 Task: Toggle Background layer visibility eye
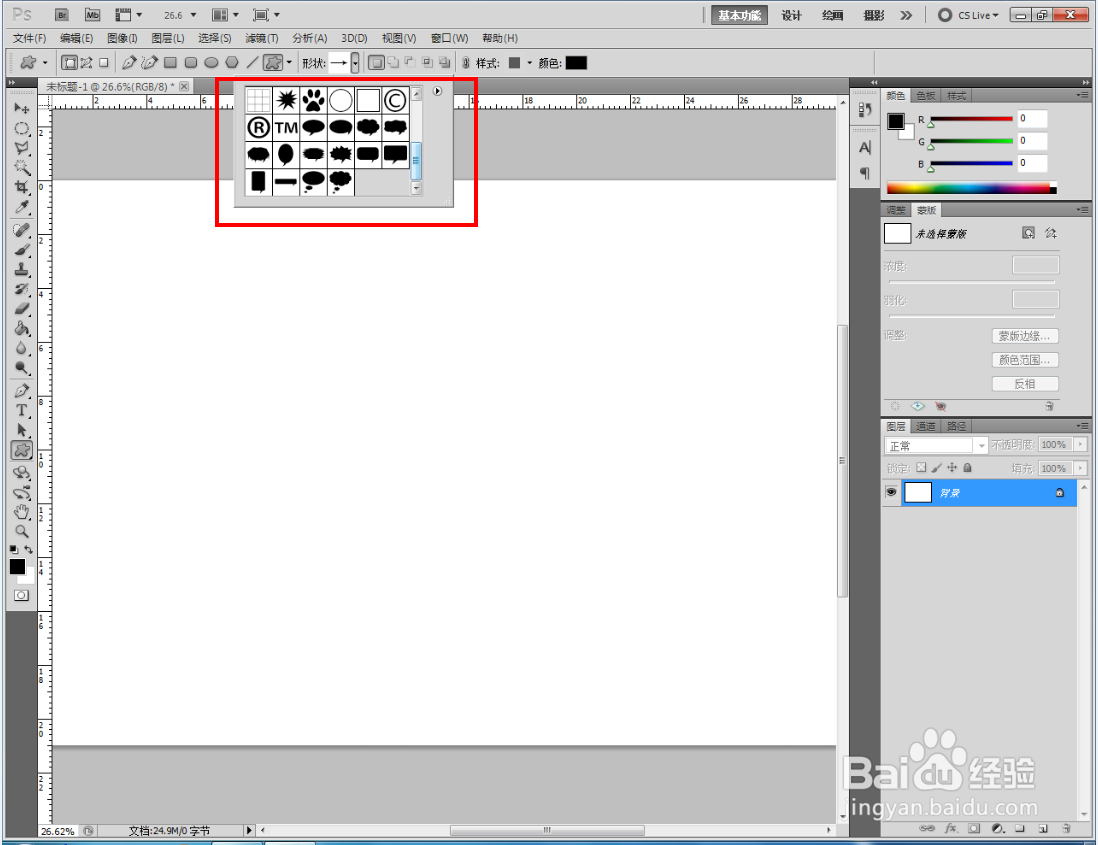[891, 492]
